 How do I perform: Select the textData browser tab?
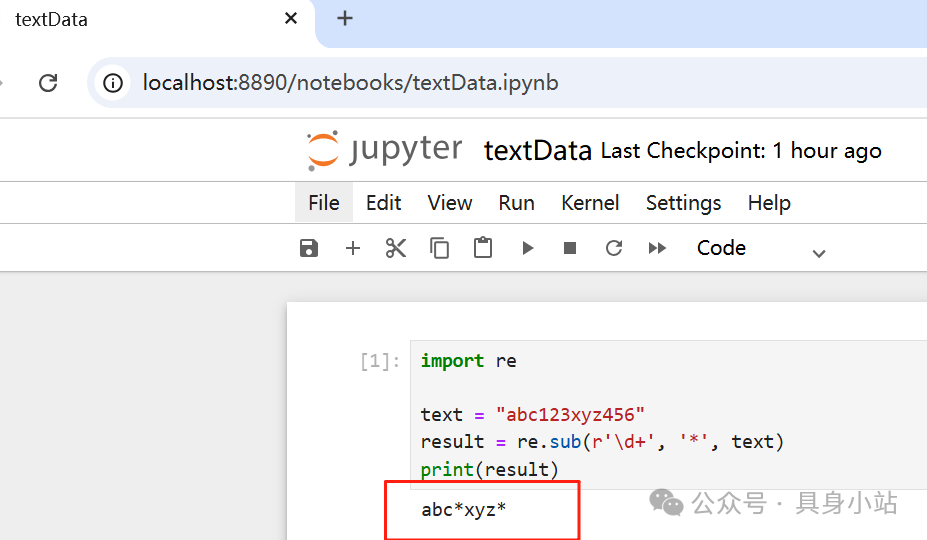pyautogui.click(x=157, y=20)
